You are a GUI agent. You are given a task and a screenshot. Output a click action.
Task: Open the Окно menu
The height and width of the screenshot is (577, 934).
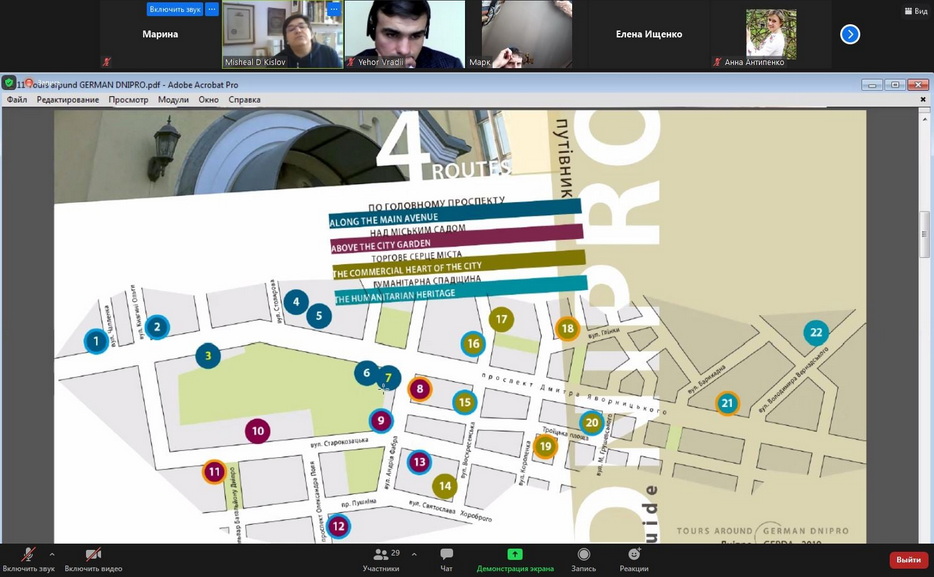point(208,99)
